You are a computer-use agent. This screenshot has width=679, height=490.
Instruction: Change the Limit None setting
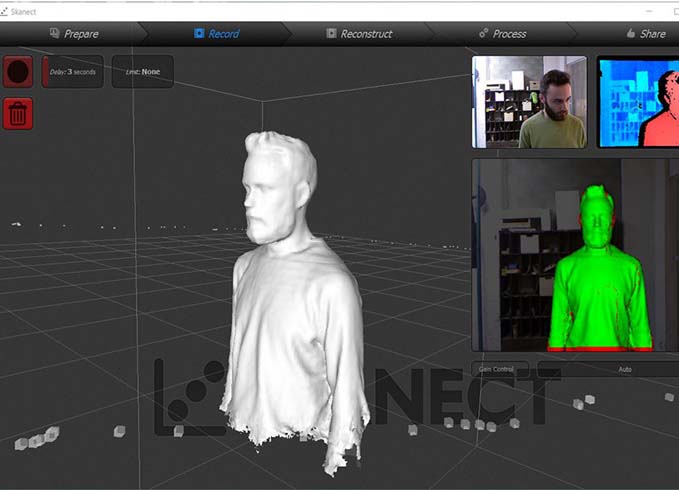pos(143,72)
